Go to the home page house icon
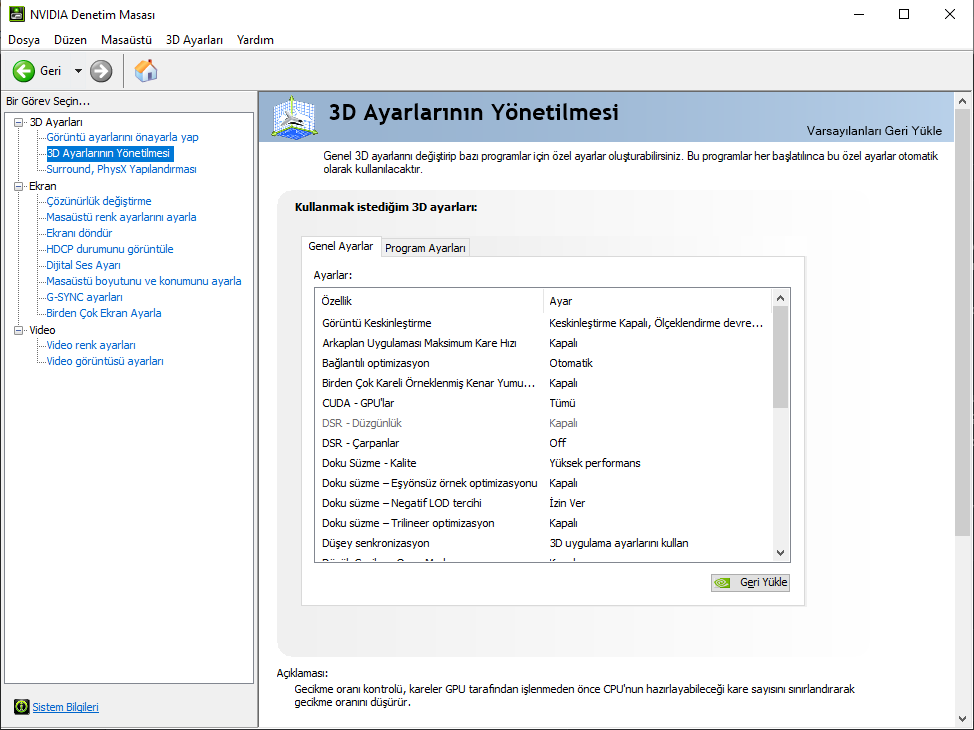 point(146,71)
